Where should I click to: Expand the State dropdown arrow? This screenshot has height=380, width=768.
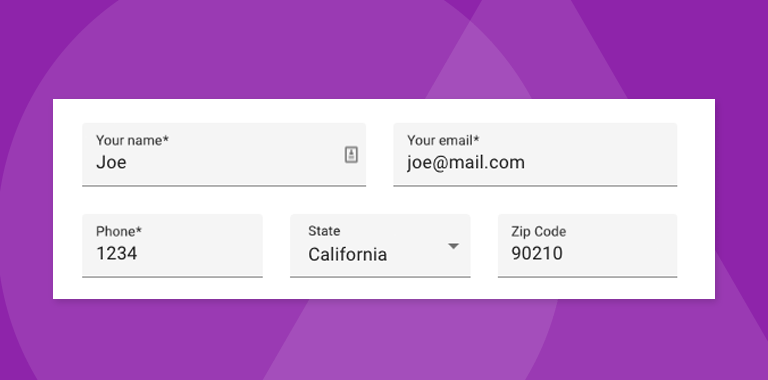[454, 246]
